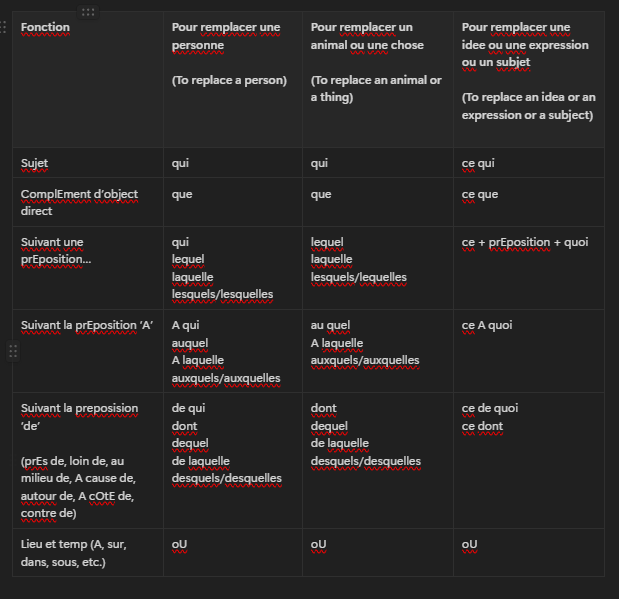Viewport: 619px width, 599px height.
Task: Click the 'Suivant la prEposition 'A'' cell
Action: (x=88, y=351)
